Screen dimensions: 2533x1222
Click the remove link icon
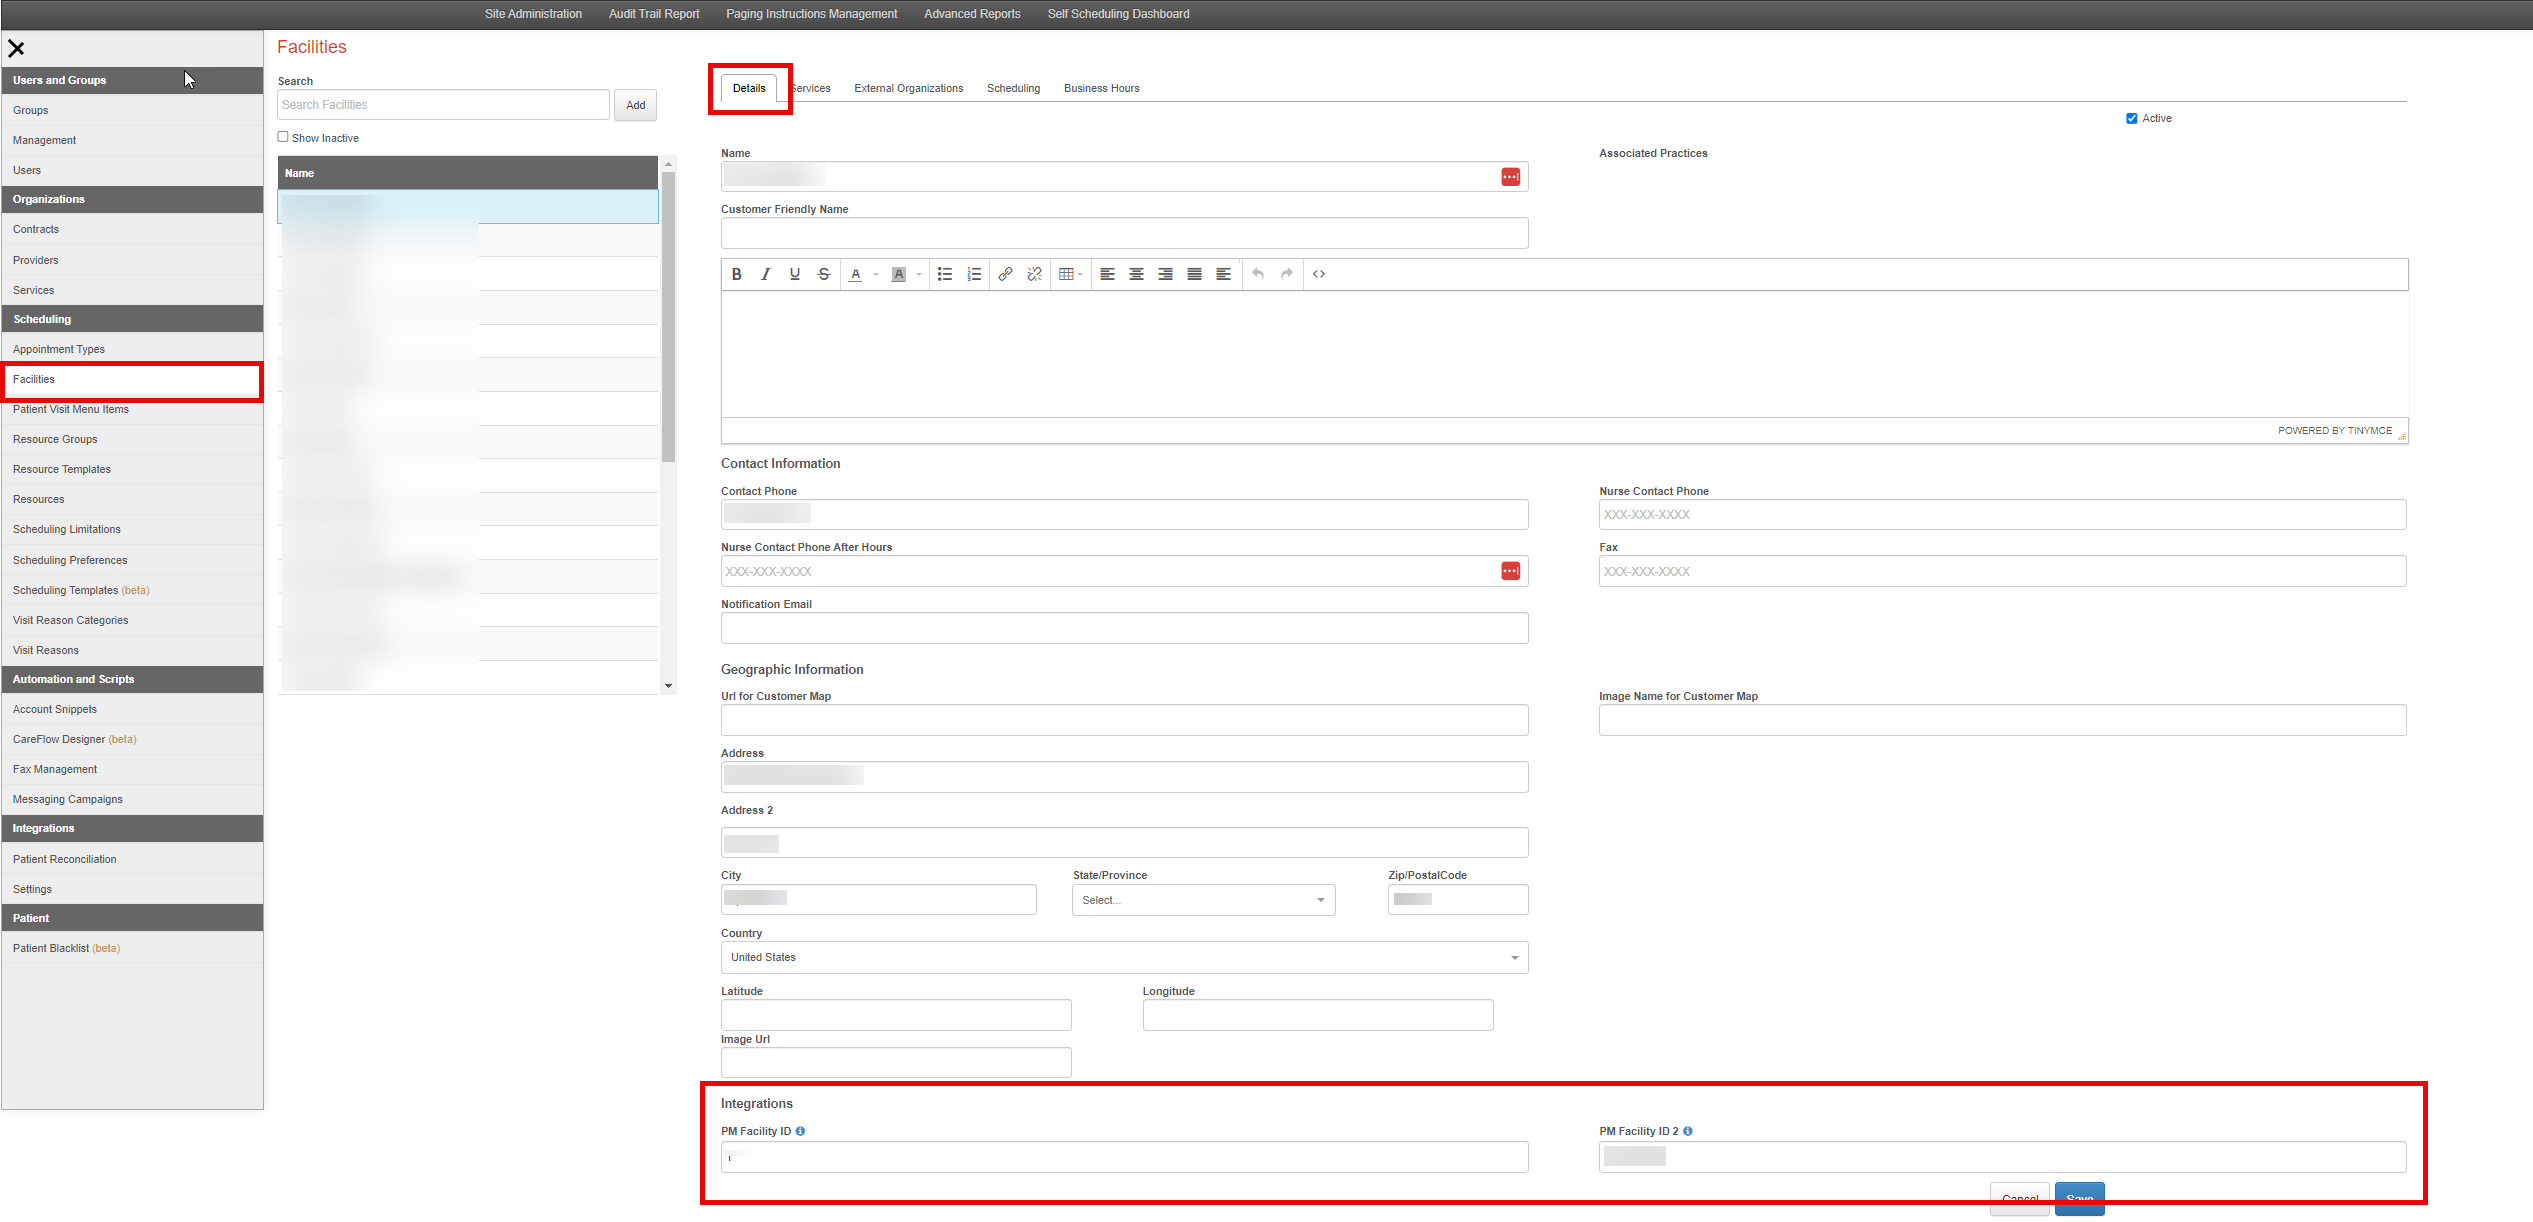point(1034,274)
